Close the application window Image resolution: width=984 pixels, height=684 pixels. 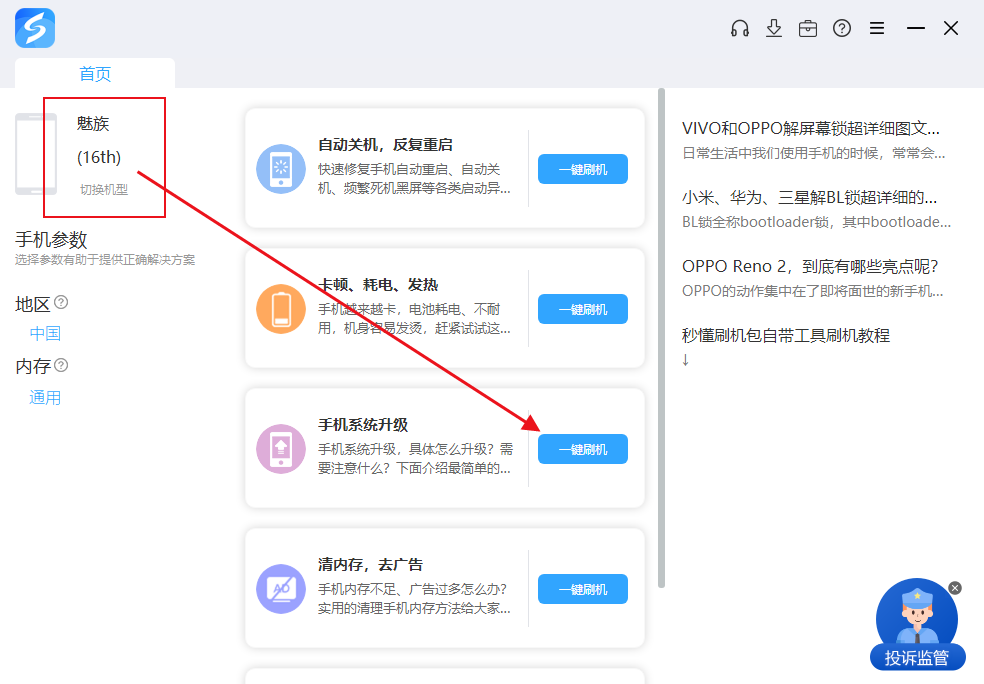951,28
